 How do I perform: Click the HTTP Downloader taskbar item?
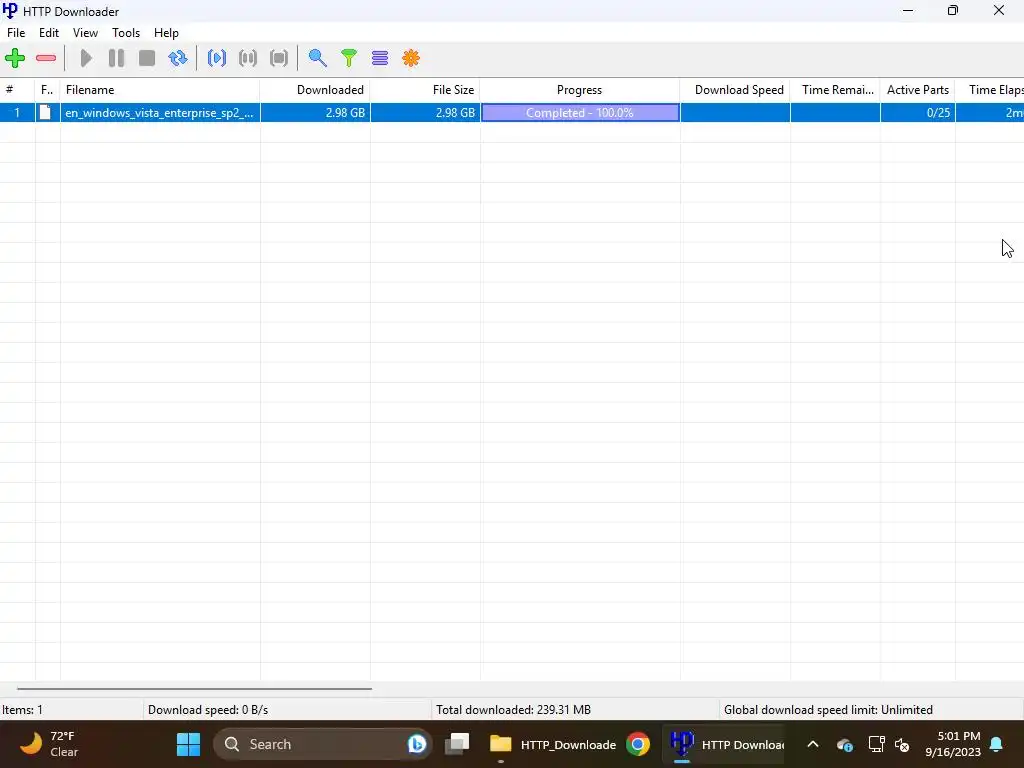[726, 744]
